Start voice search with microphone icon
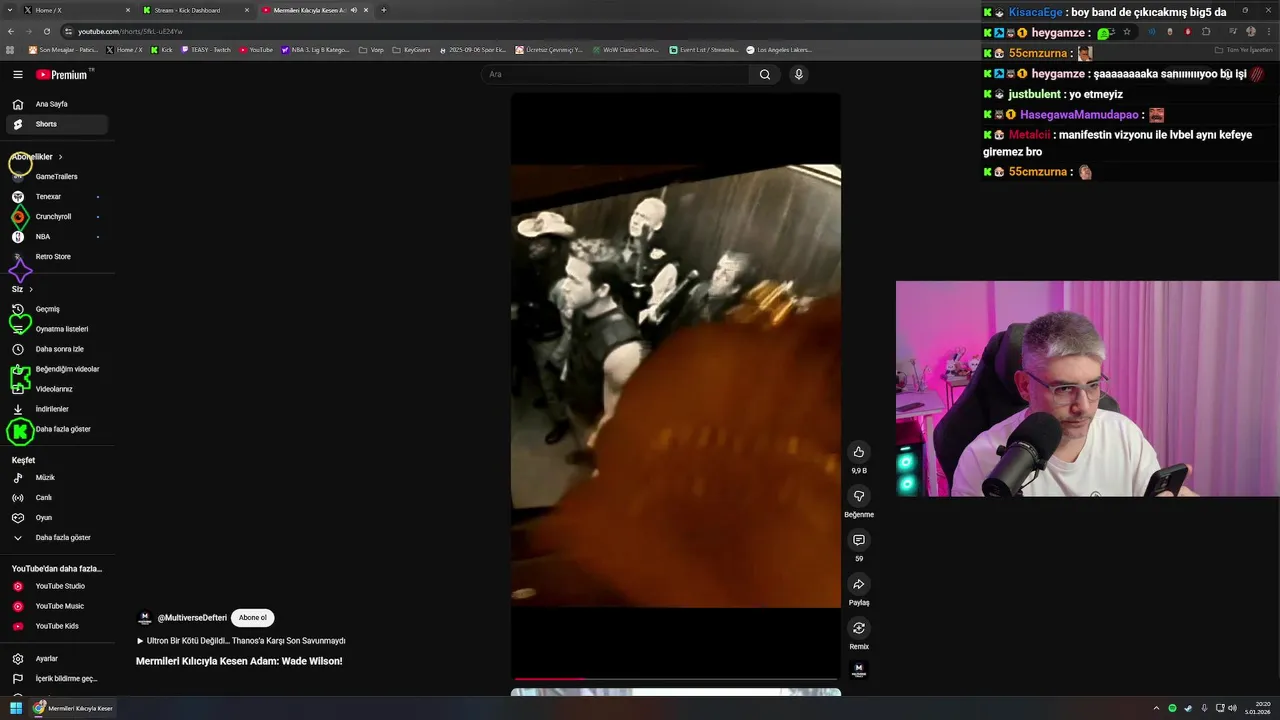 [798, 74]
